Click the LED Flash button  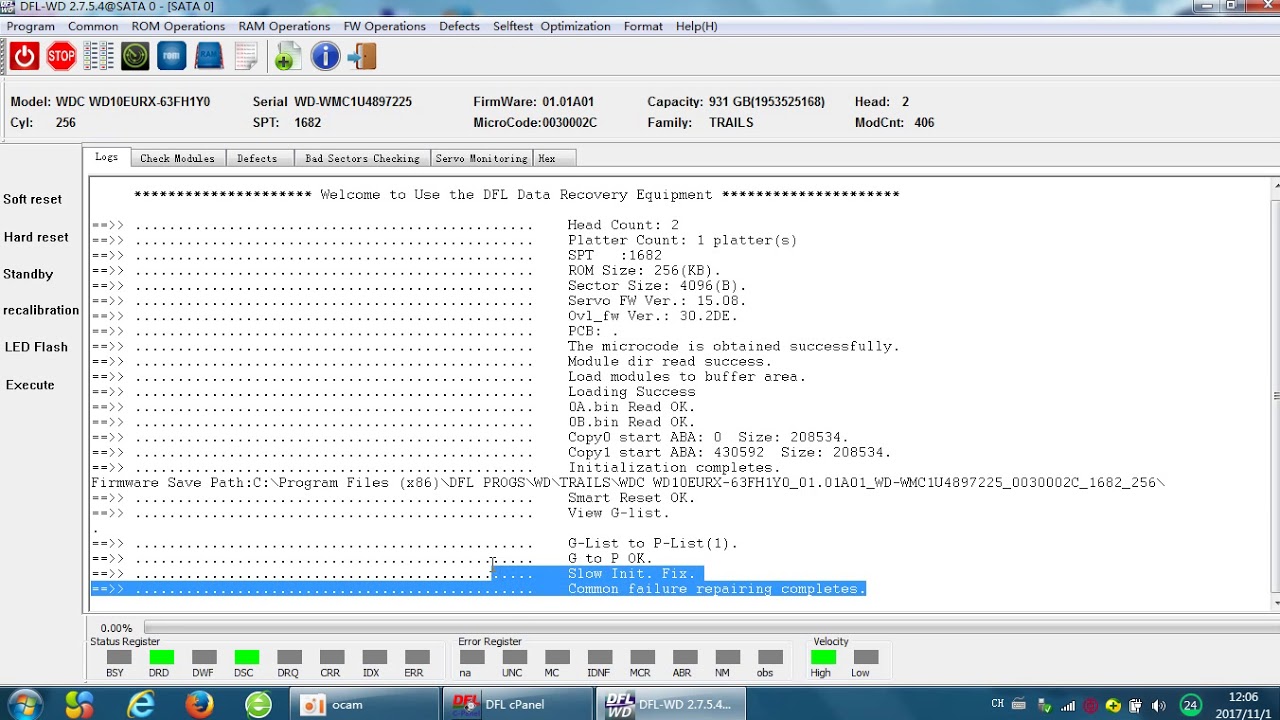[36, 347]
